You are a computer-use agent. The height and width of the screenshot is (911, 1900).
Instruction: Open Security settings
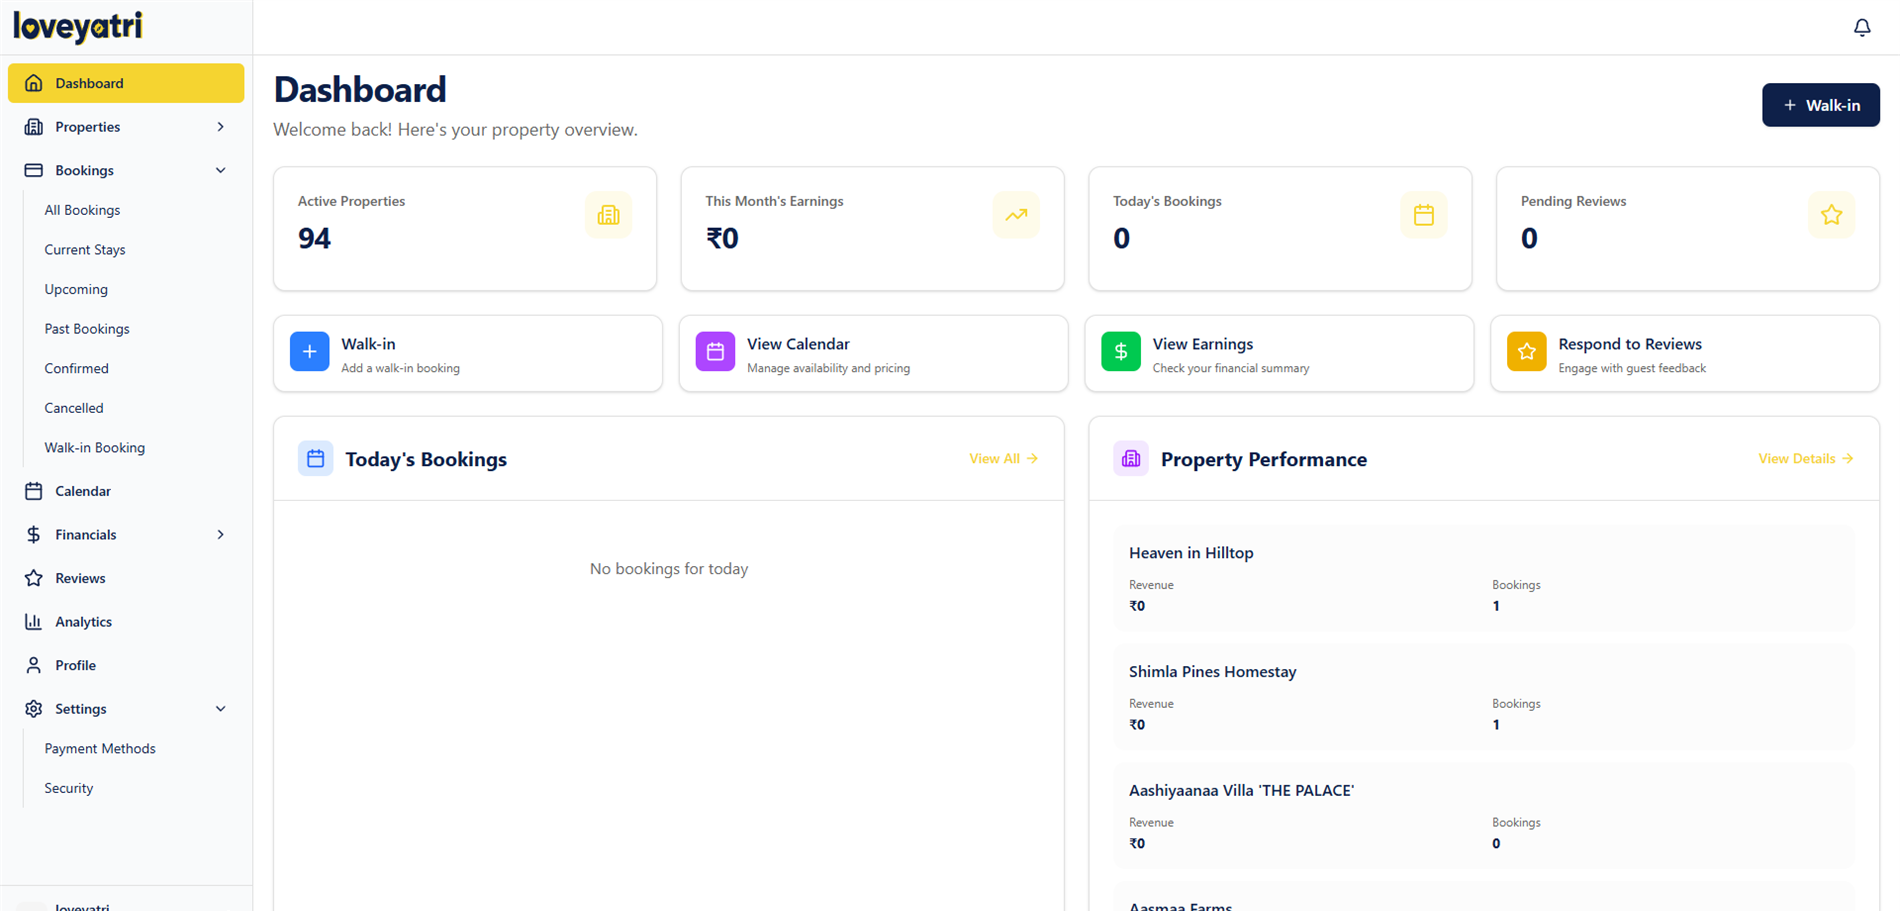[x=69, y=788]
